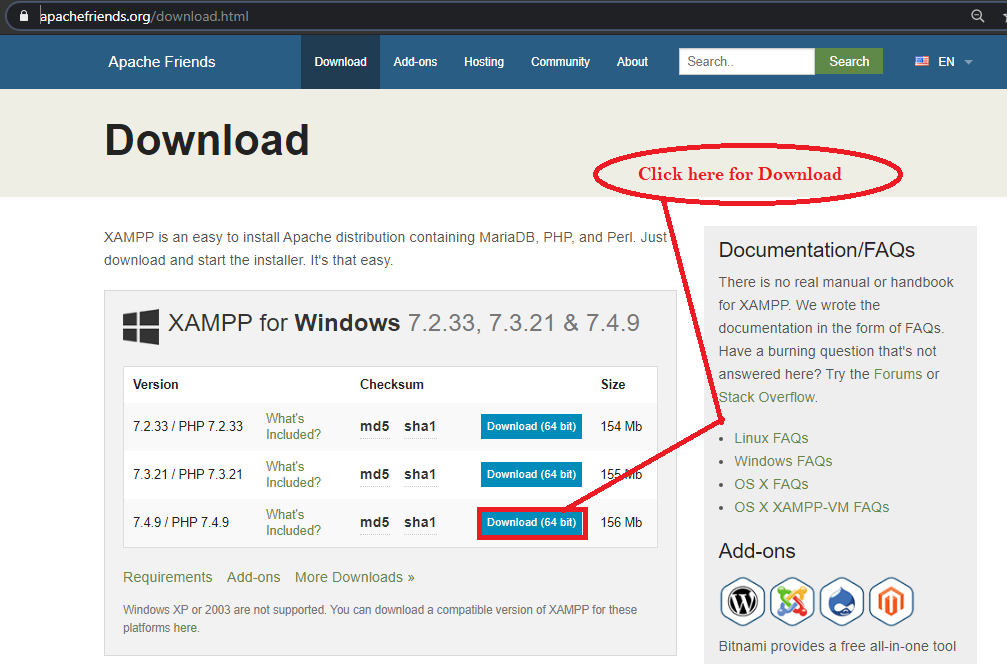Click the Windows logo beside XAMPP for Windows
The image size is (1007, 664).
[141, 327]
